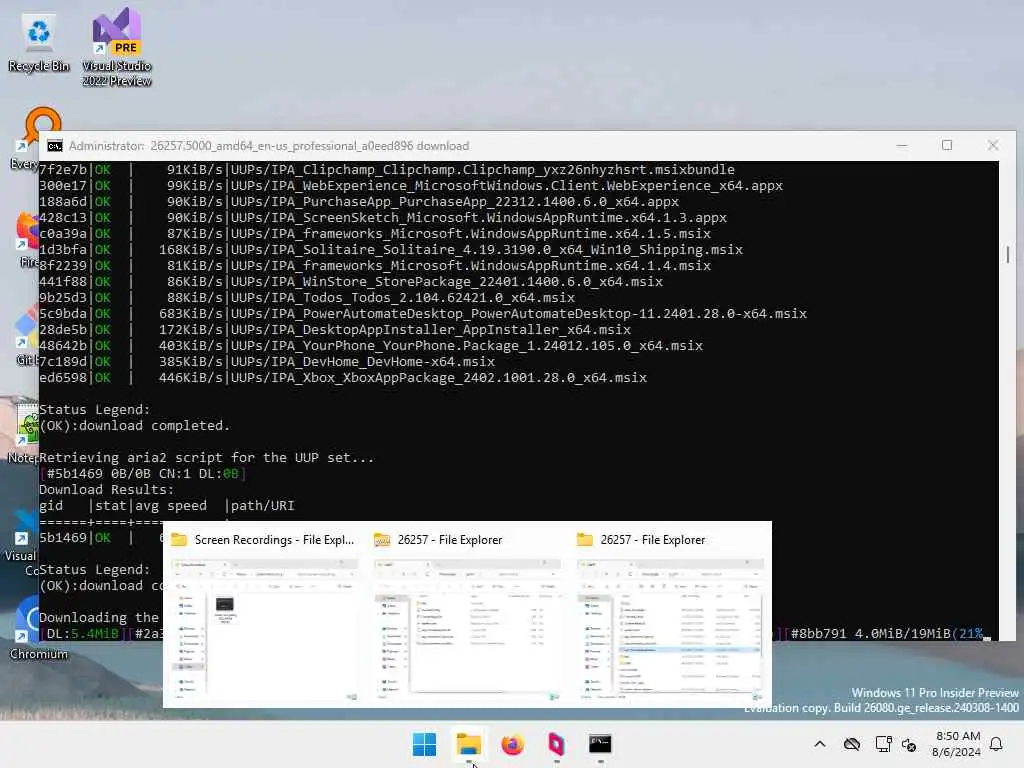The width and height of the screenshot is (1024, 768).
Task: Click the Administrator window title text
Action: click(x=269, y=146)
